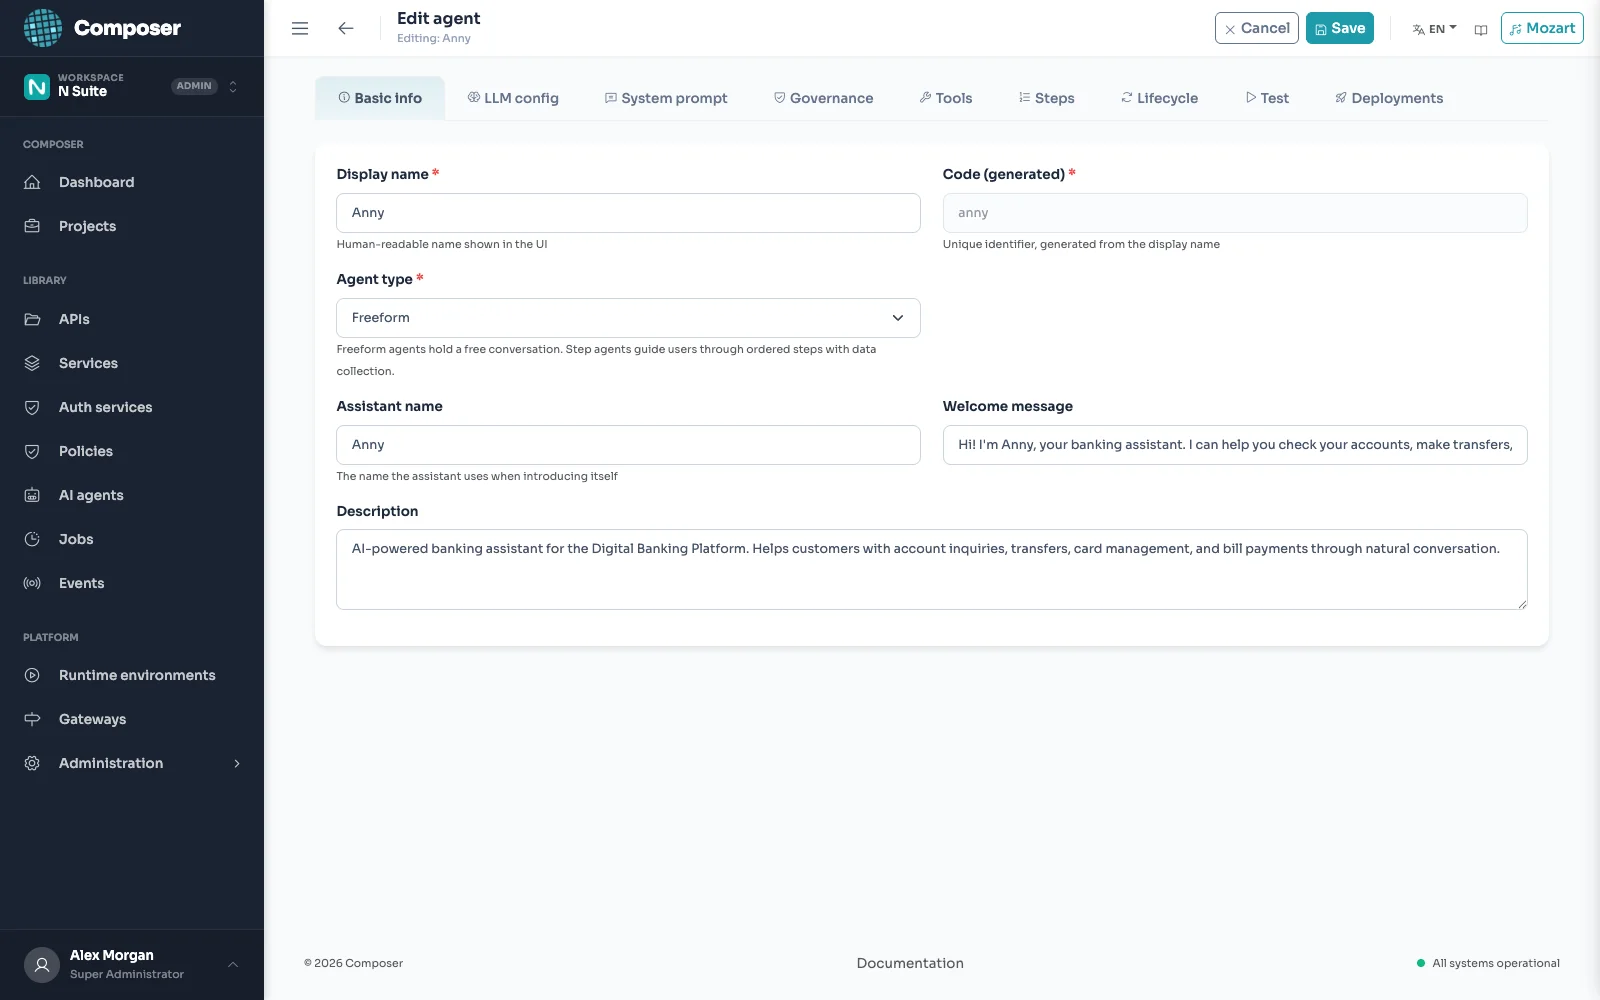Viewport: 1600px width, 1000px height.
Task: Click the Runtime environments play icon
Action: click(x=32, y=675)
